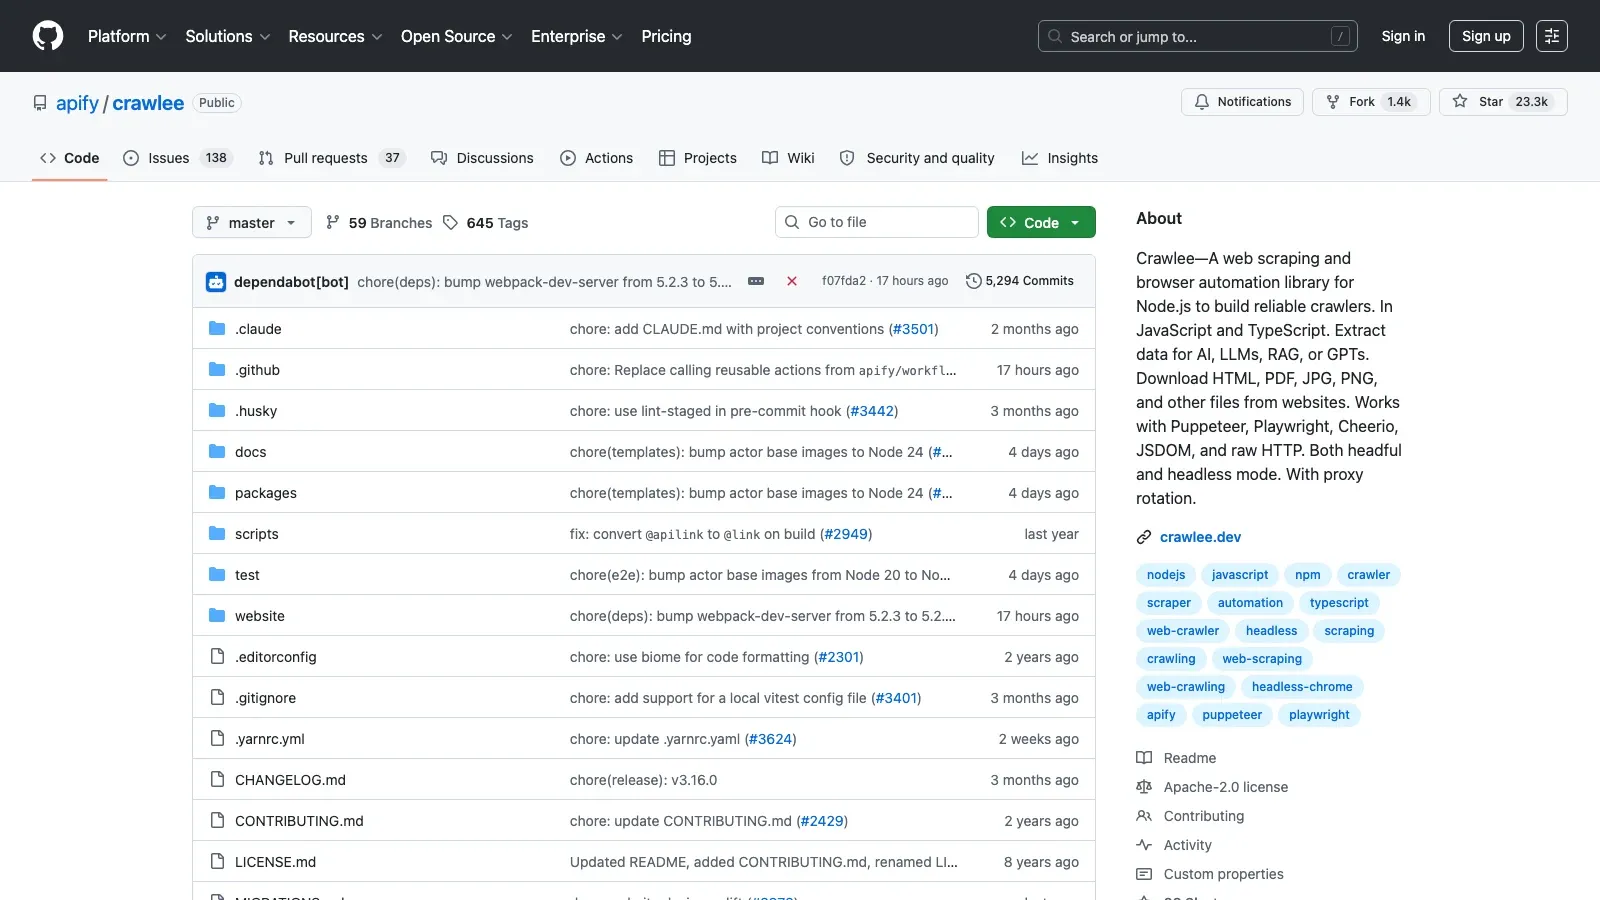The image size is (1600, 900).
Task: Click the Contributing people icon
Action: pyautogui.click(x=1144, y=816)
